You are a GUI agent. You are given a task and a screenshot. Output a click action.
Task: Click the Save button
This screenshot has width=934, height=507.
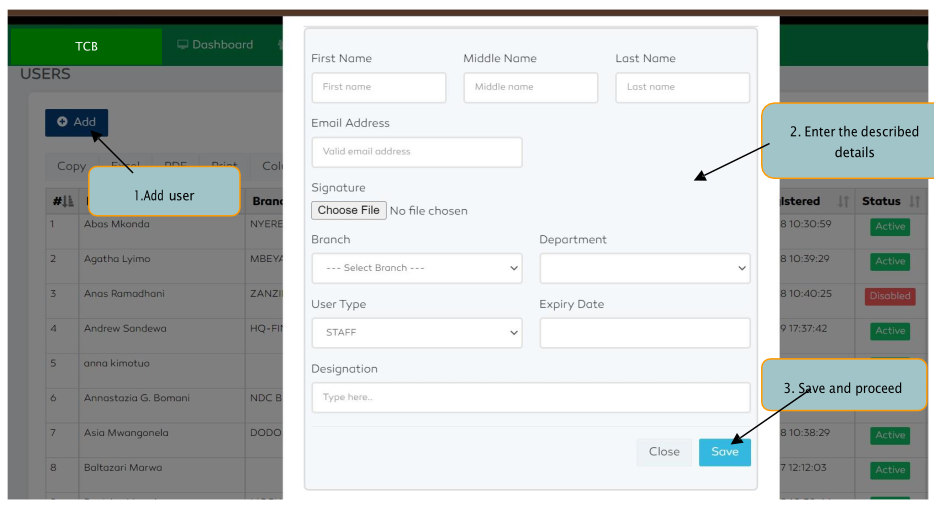pos(724,452)
